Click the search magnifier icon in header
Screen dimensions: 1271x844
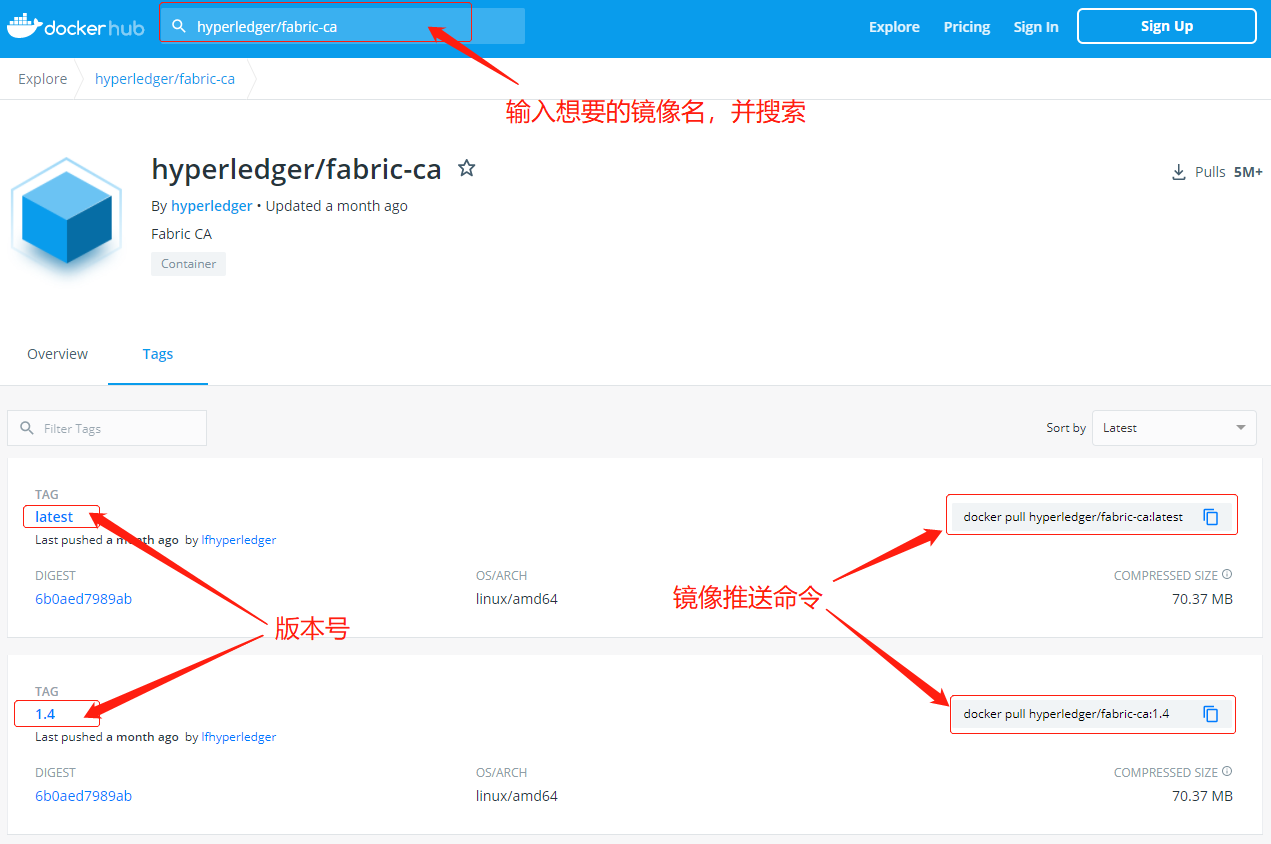pyautogui.click(x=179, y=26)
